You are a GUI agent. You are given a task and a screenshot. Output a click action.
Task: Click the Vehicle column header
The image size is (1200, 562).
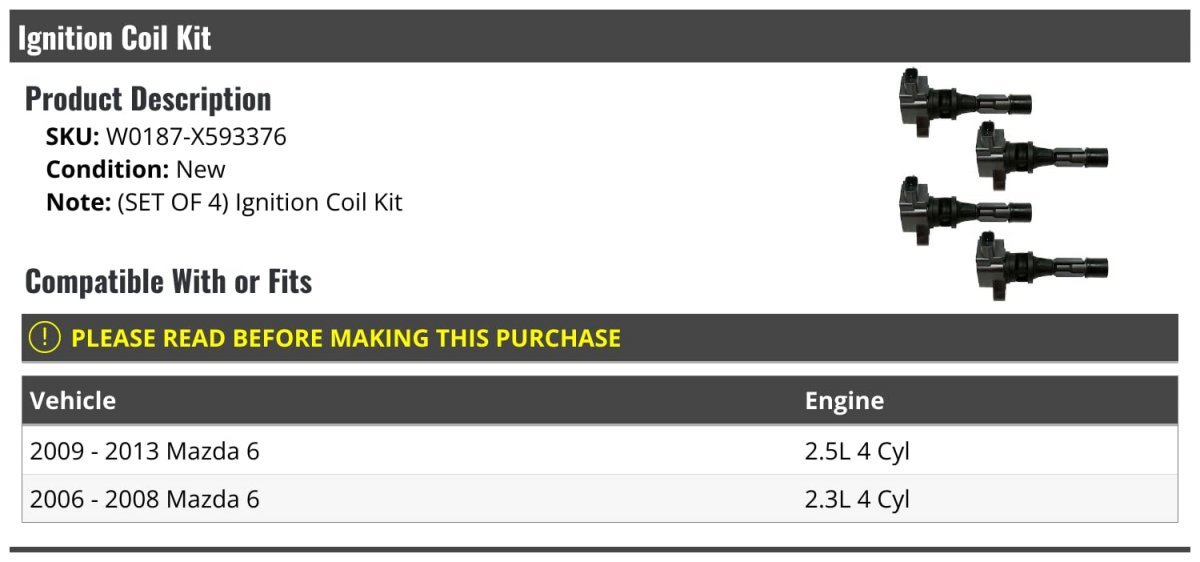click(x=73, y=401)
